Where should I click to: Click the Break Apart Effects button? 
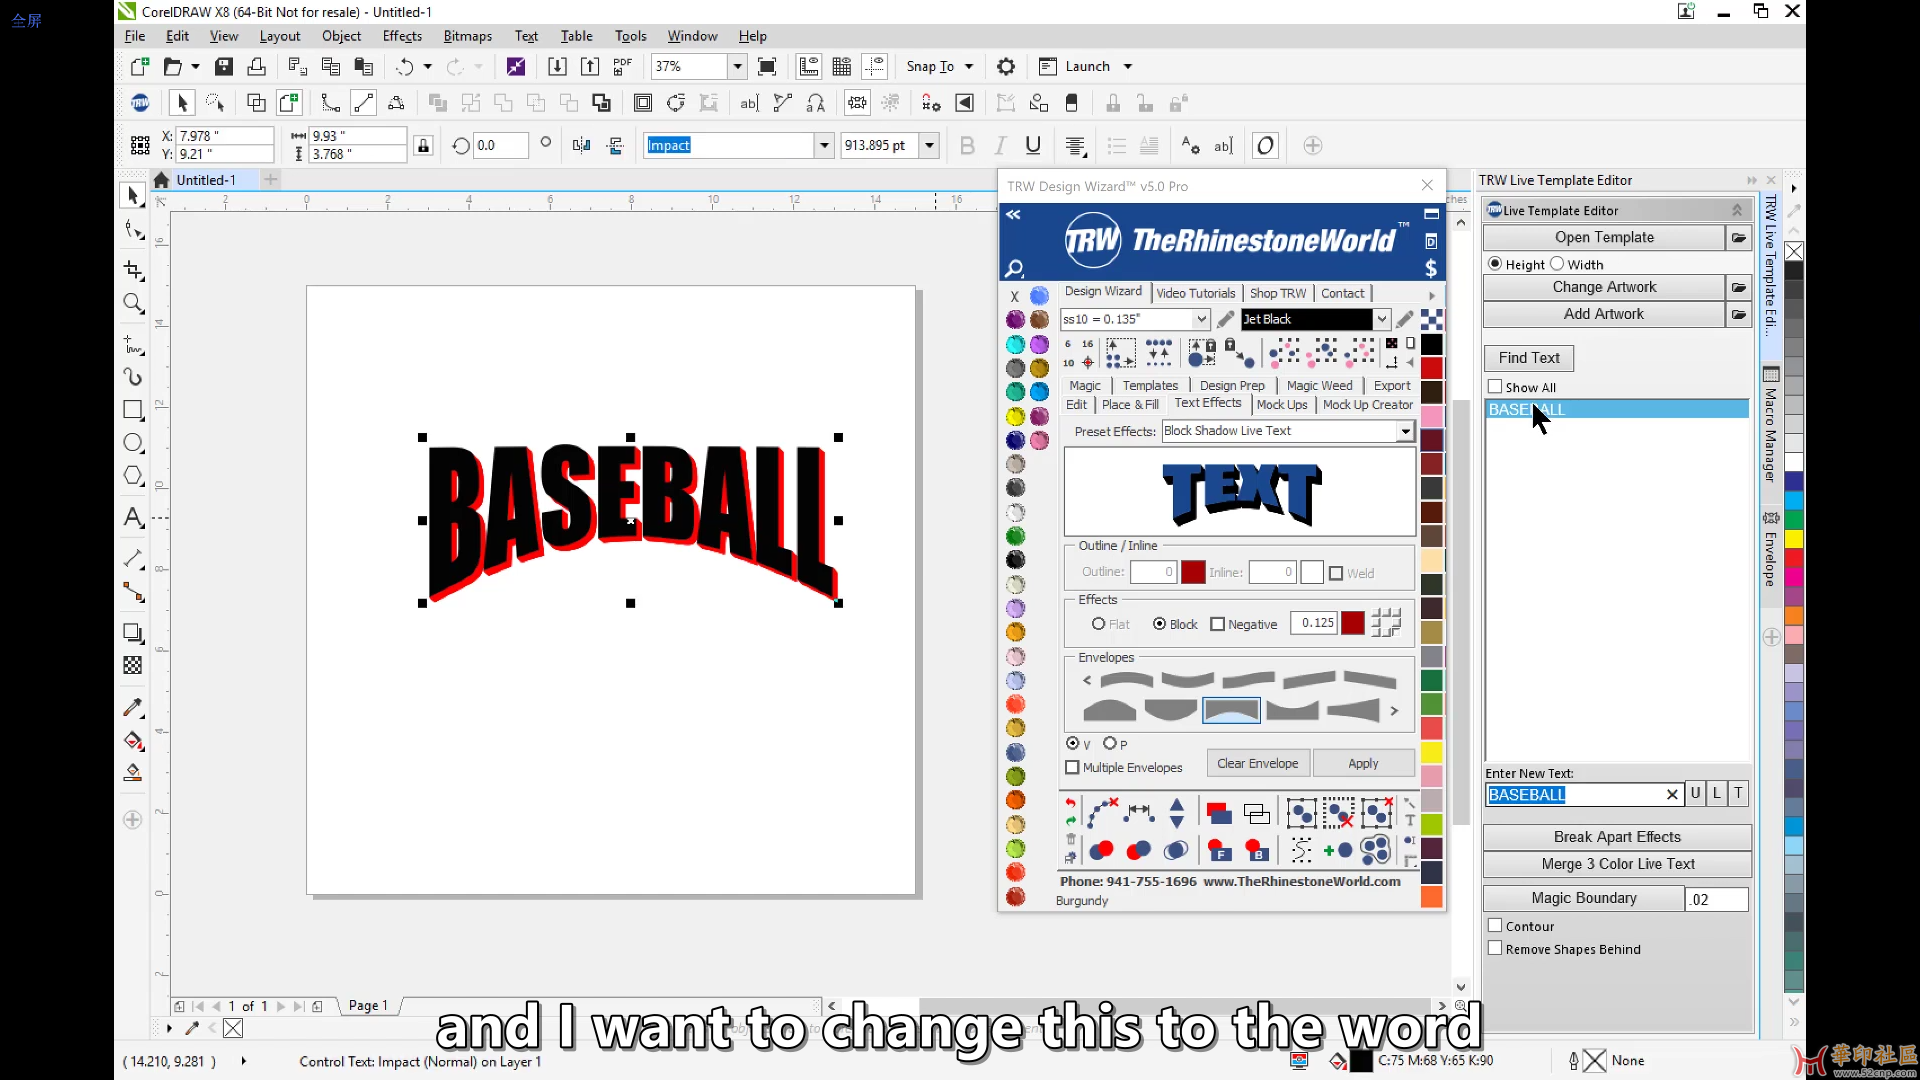coord(1617,837)
